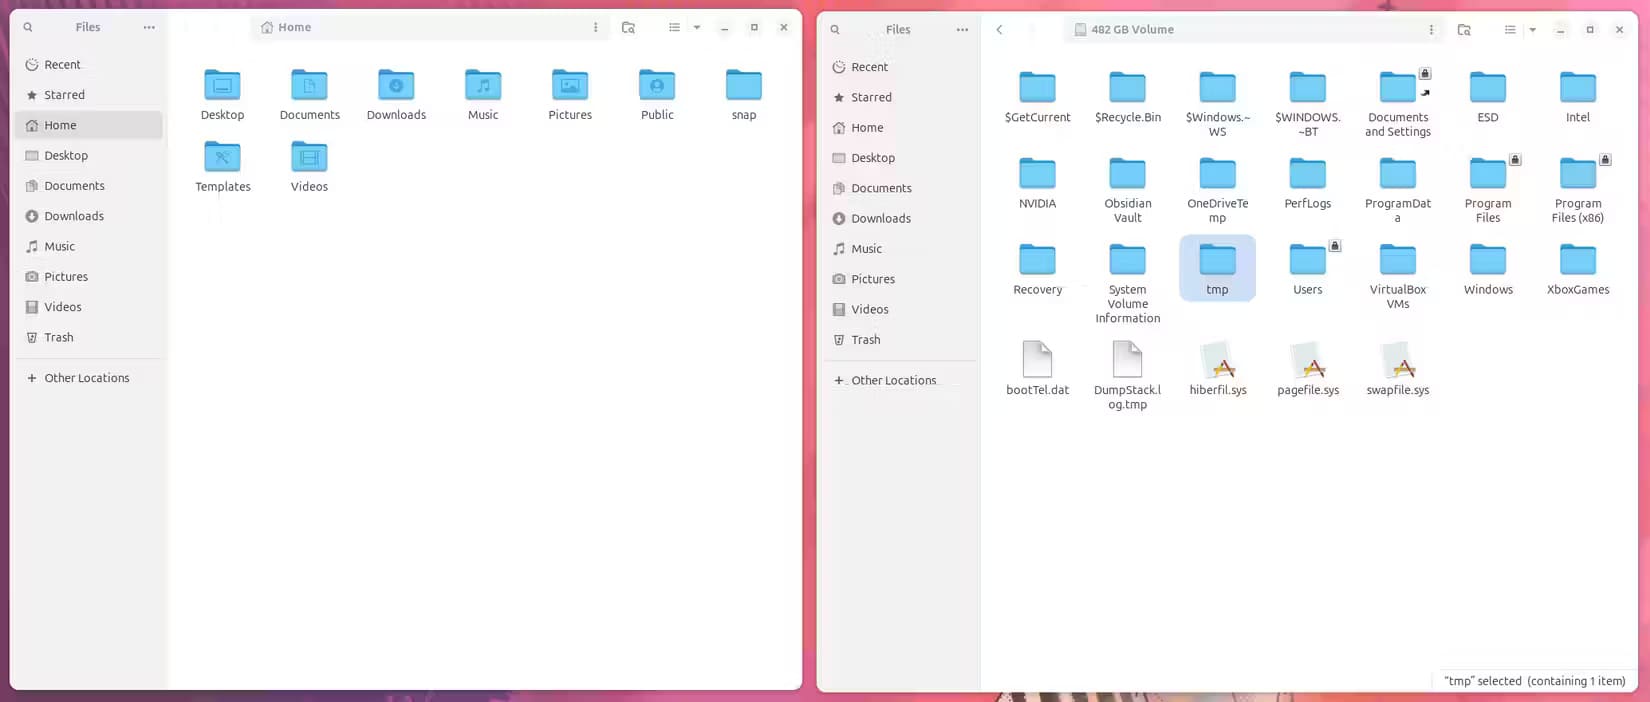Screen dimensions: 1650x702
Task: Toggle list view in Volume window
Action: [1510, 29]
